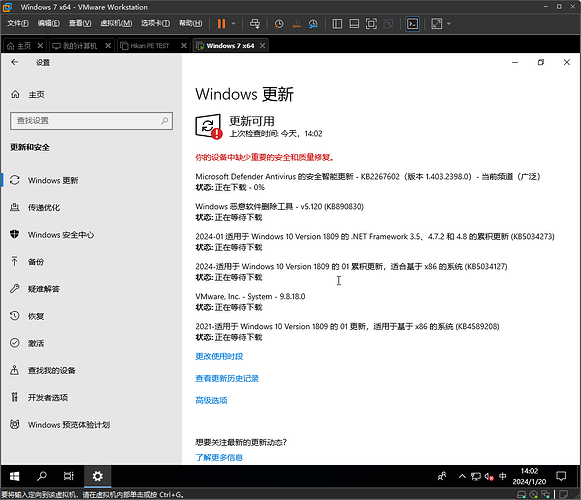Toggle the console view icon in VMware toolbar

412,24
